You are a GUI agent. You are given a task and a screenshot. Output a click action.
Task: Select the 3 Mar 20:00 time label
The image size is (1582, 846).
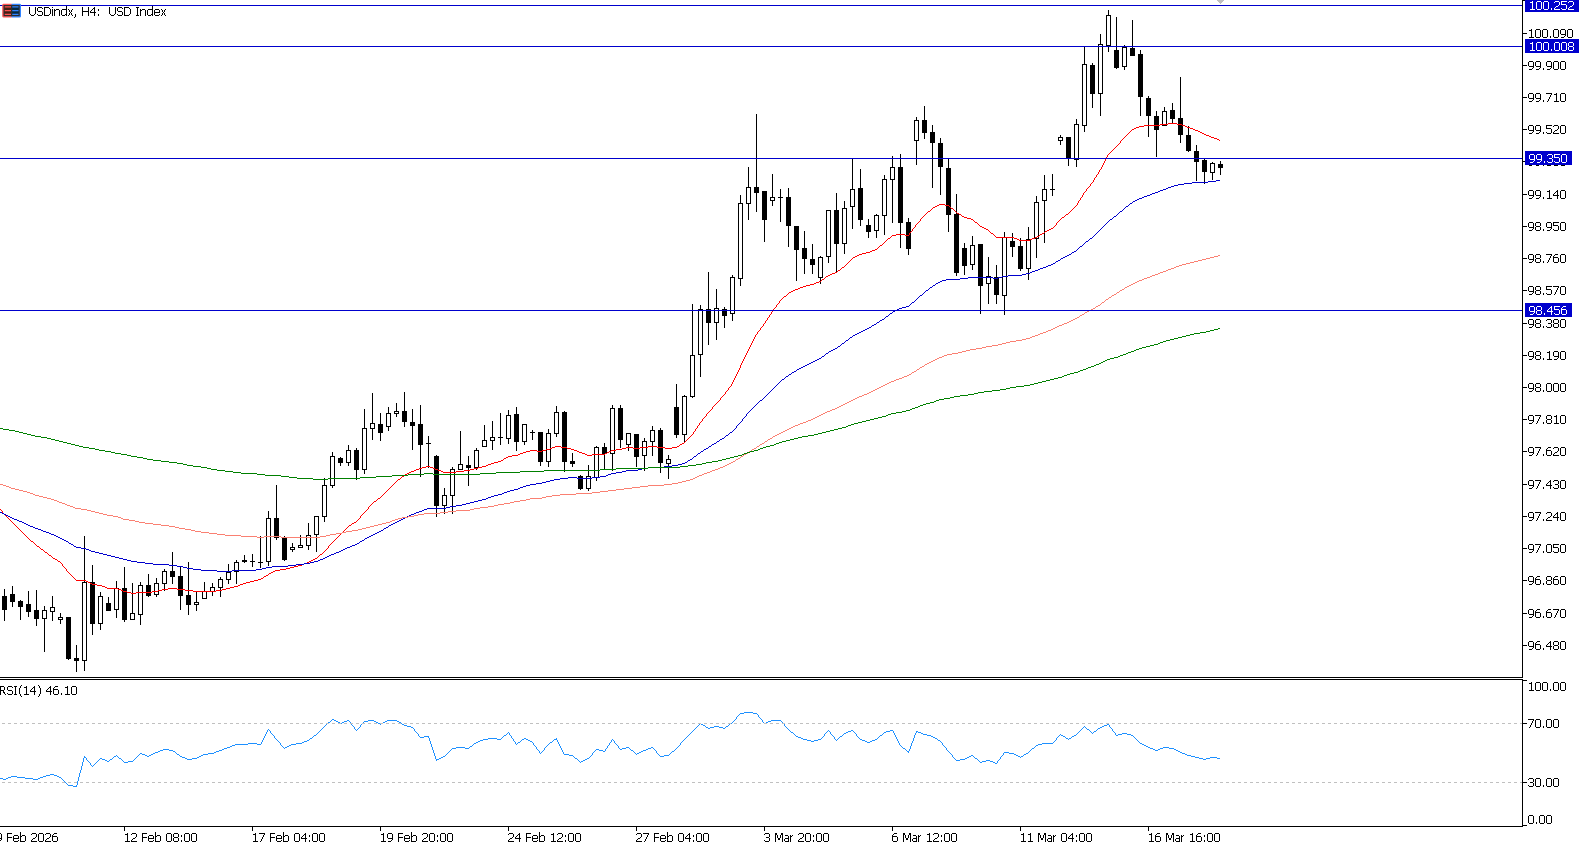(796, 838)
